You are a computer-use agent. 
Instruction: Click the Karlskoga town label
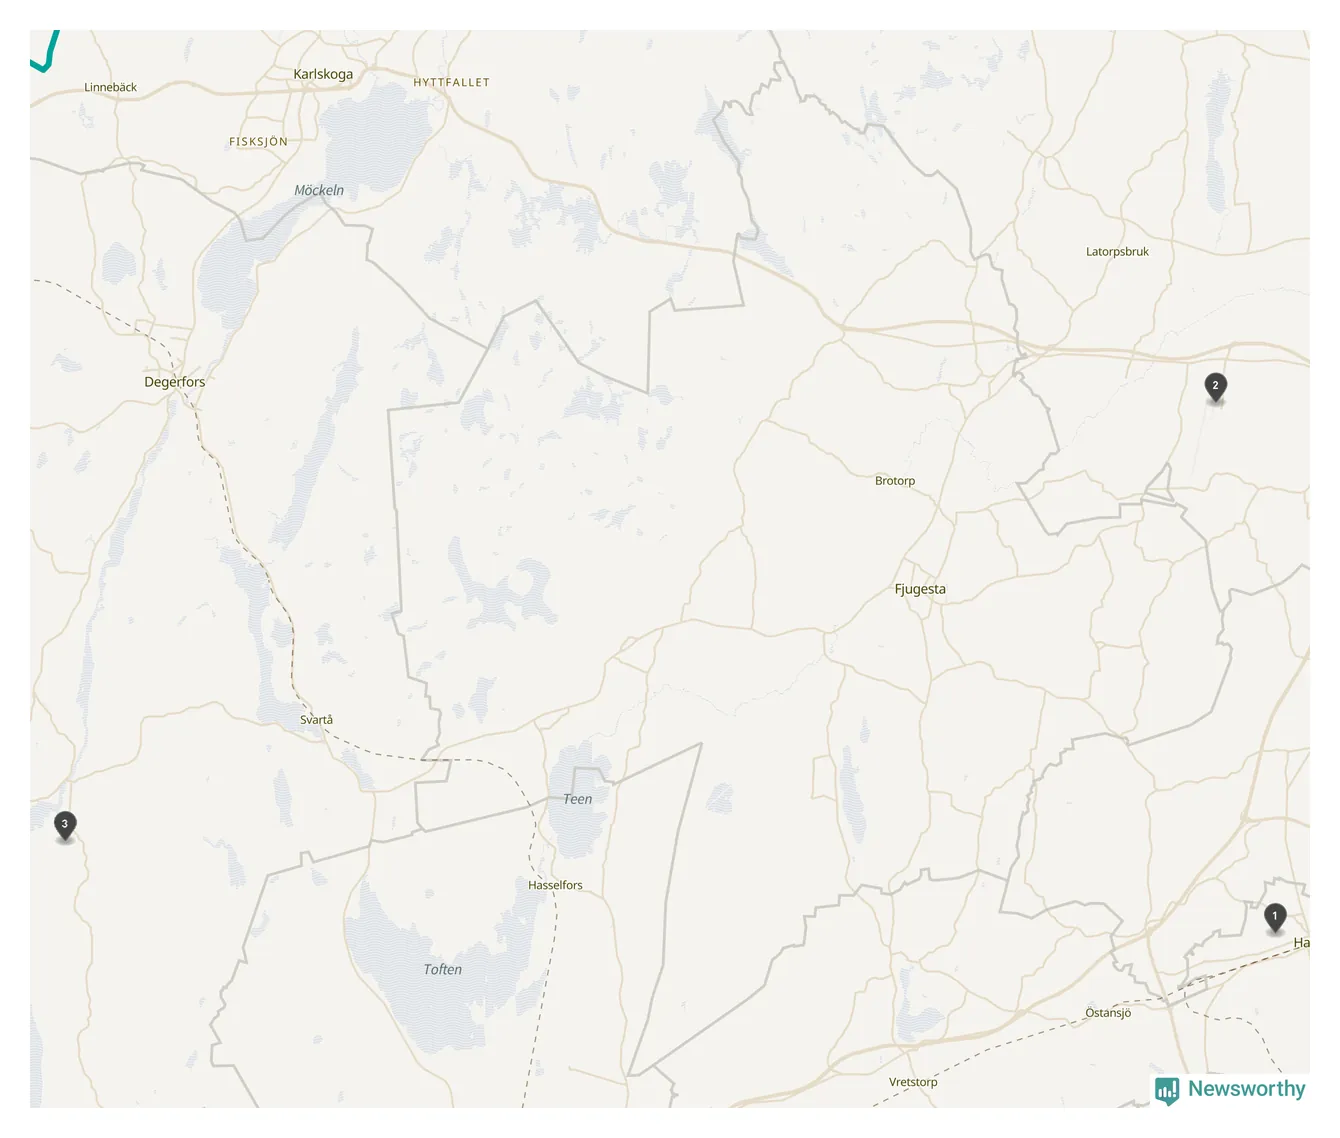[323, 74]
